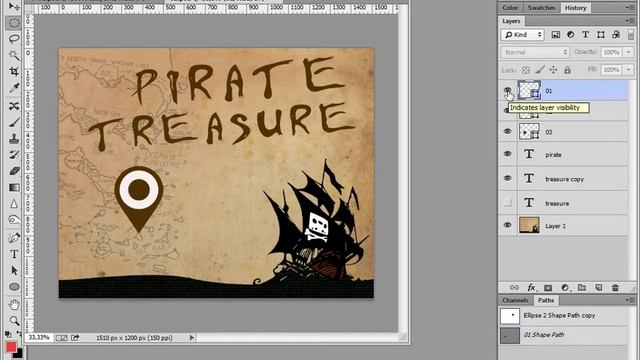Select the Dodge tool
This screenshot has width=640, height=360.
coord(14,220)
